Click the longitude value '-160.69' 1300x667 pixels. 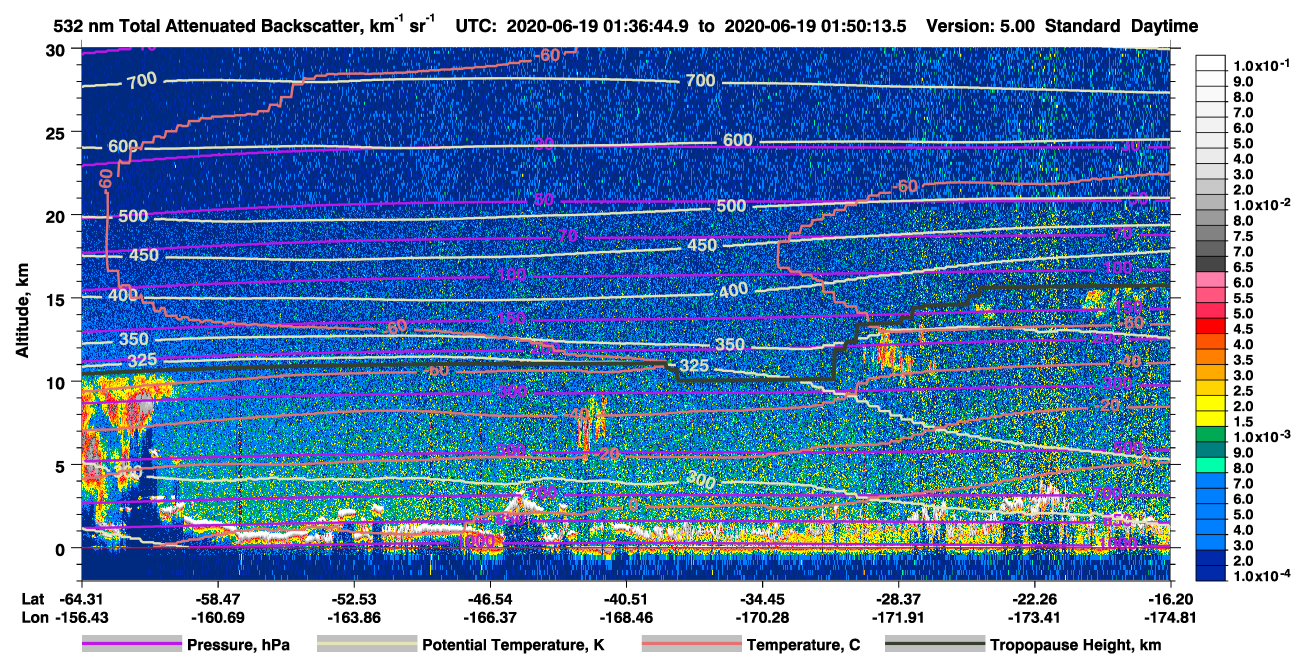pos(217,617)
